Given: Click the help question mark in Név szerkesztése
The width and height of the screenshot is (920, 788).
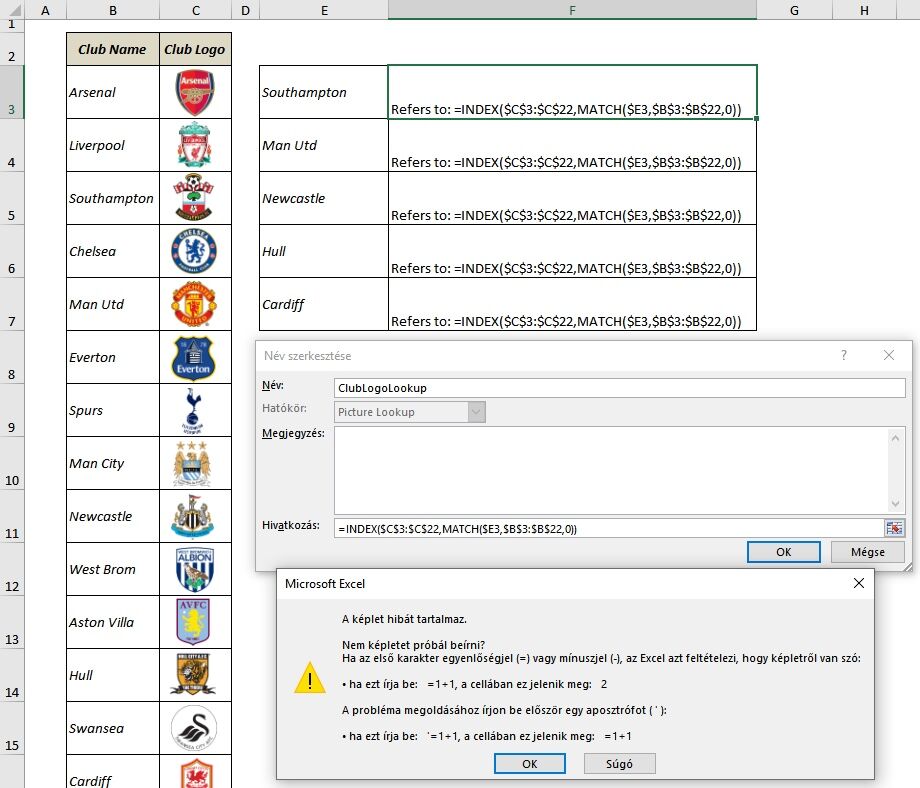Looking at the screenshot, I should click(844, 355).
